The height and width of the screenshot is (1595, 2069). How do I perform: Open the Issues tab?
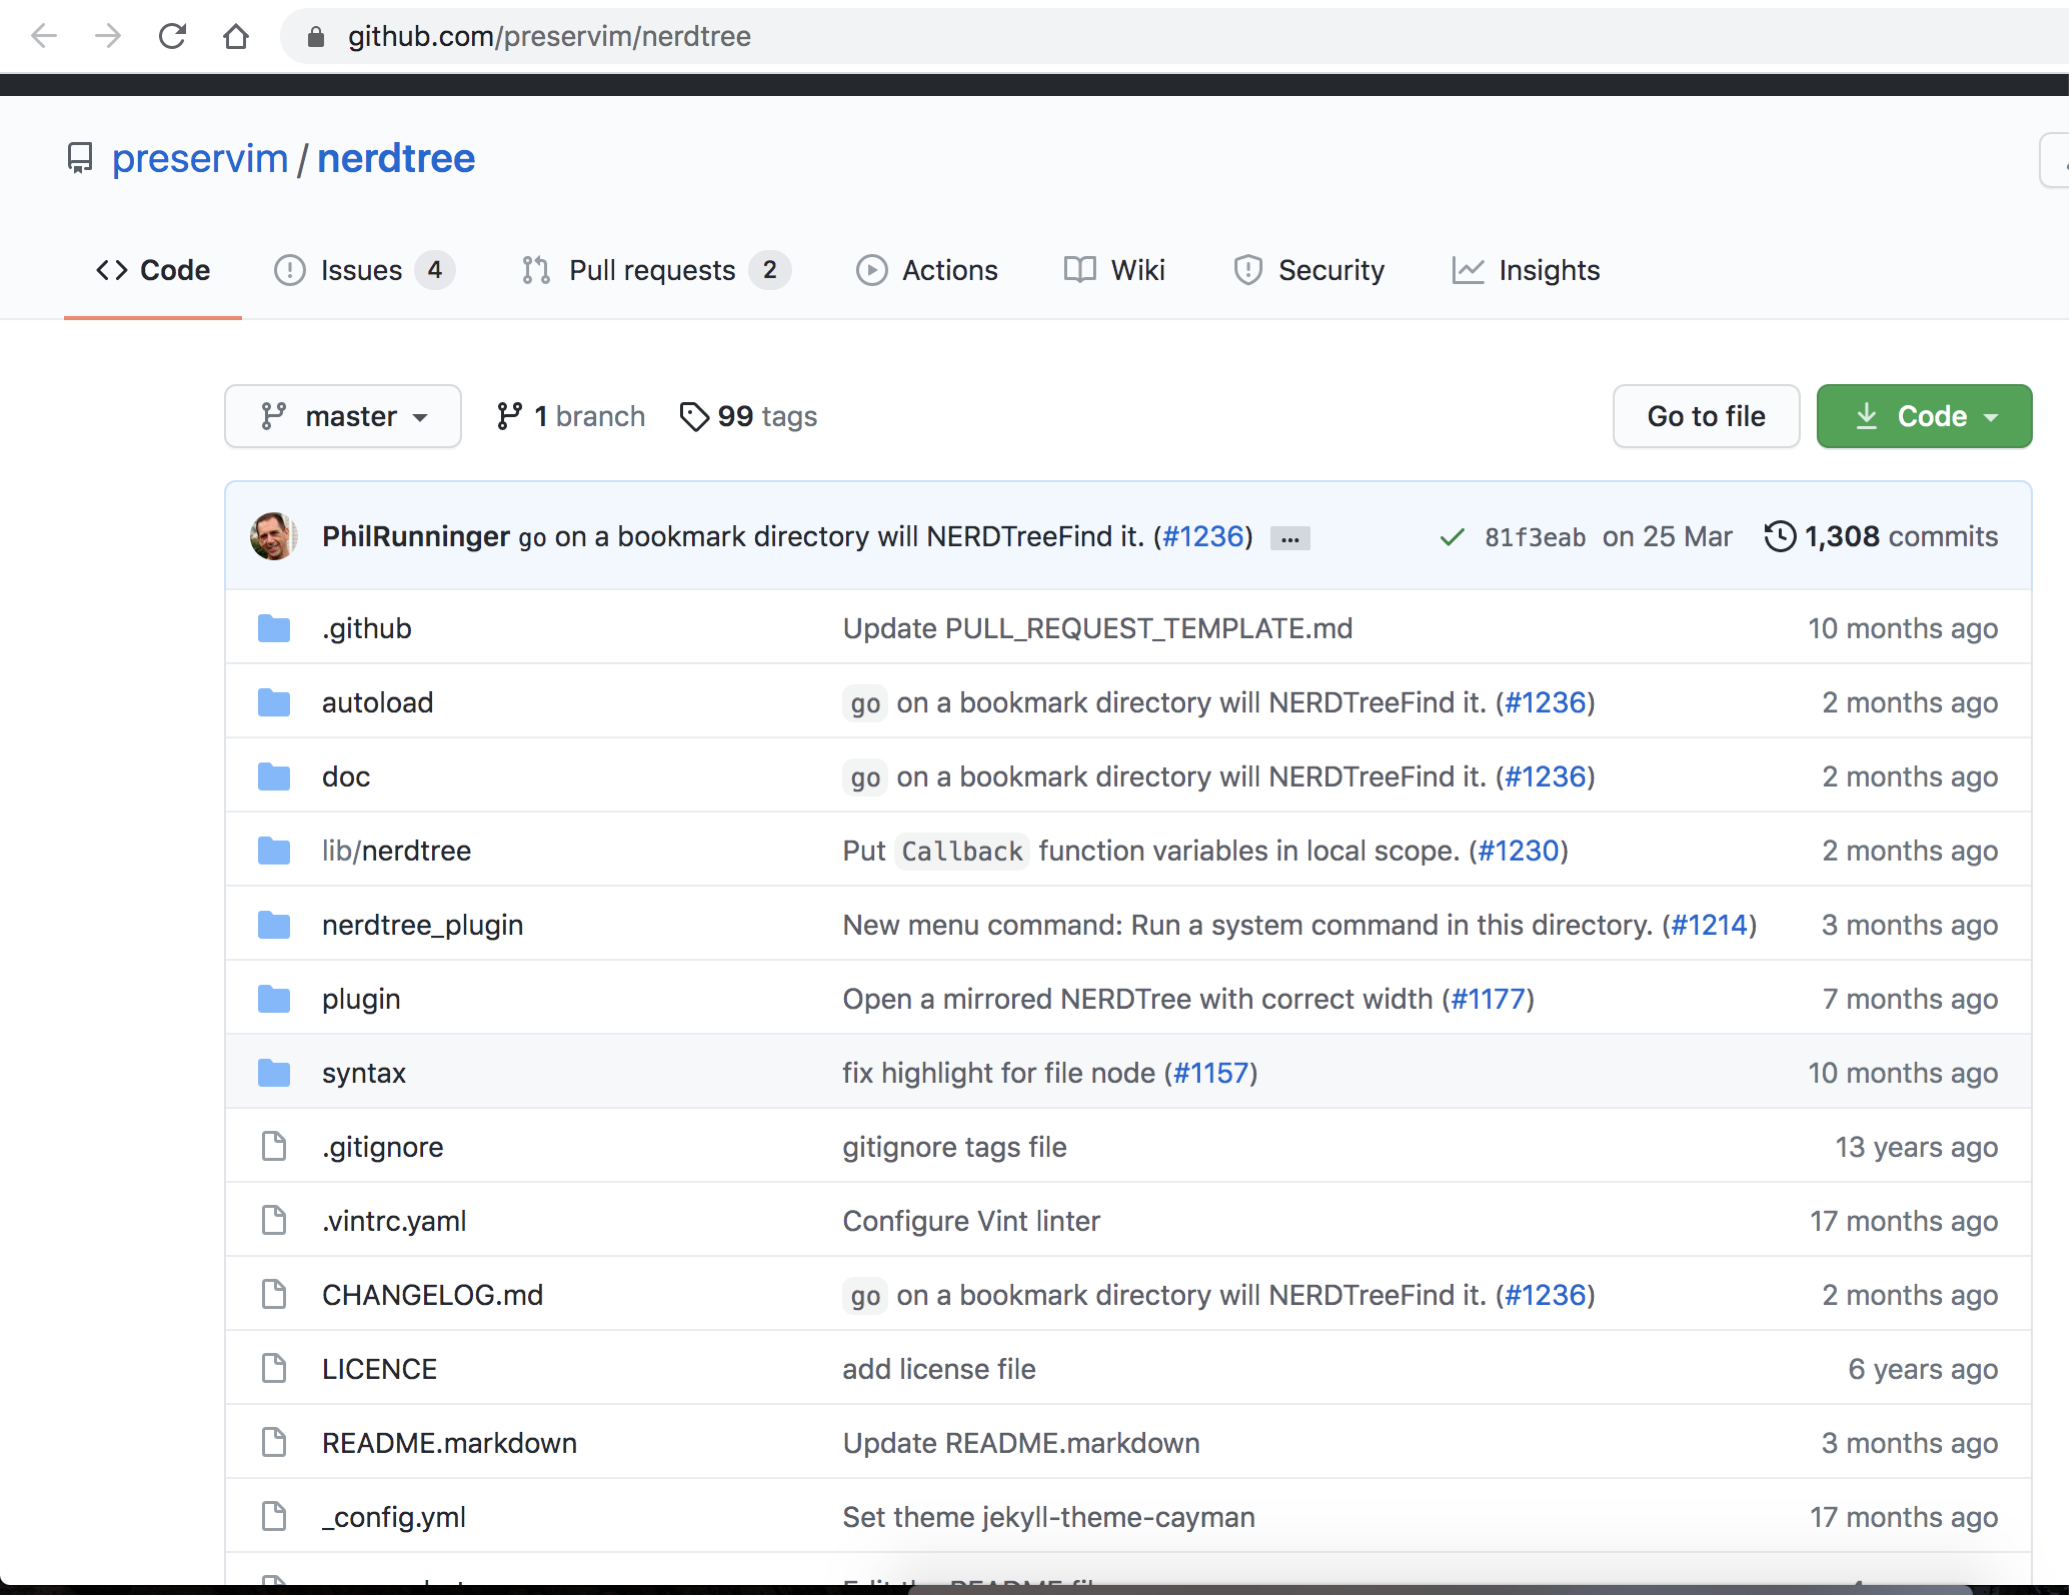364,270
